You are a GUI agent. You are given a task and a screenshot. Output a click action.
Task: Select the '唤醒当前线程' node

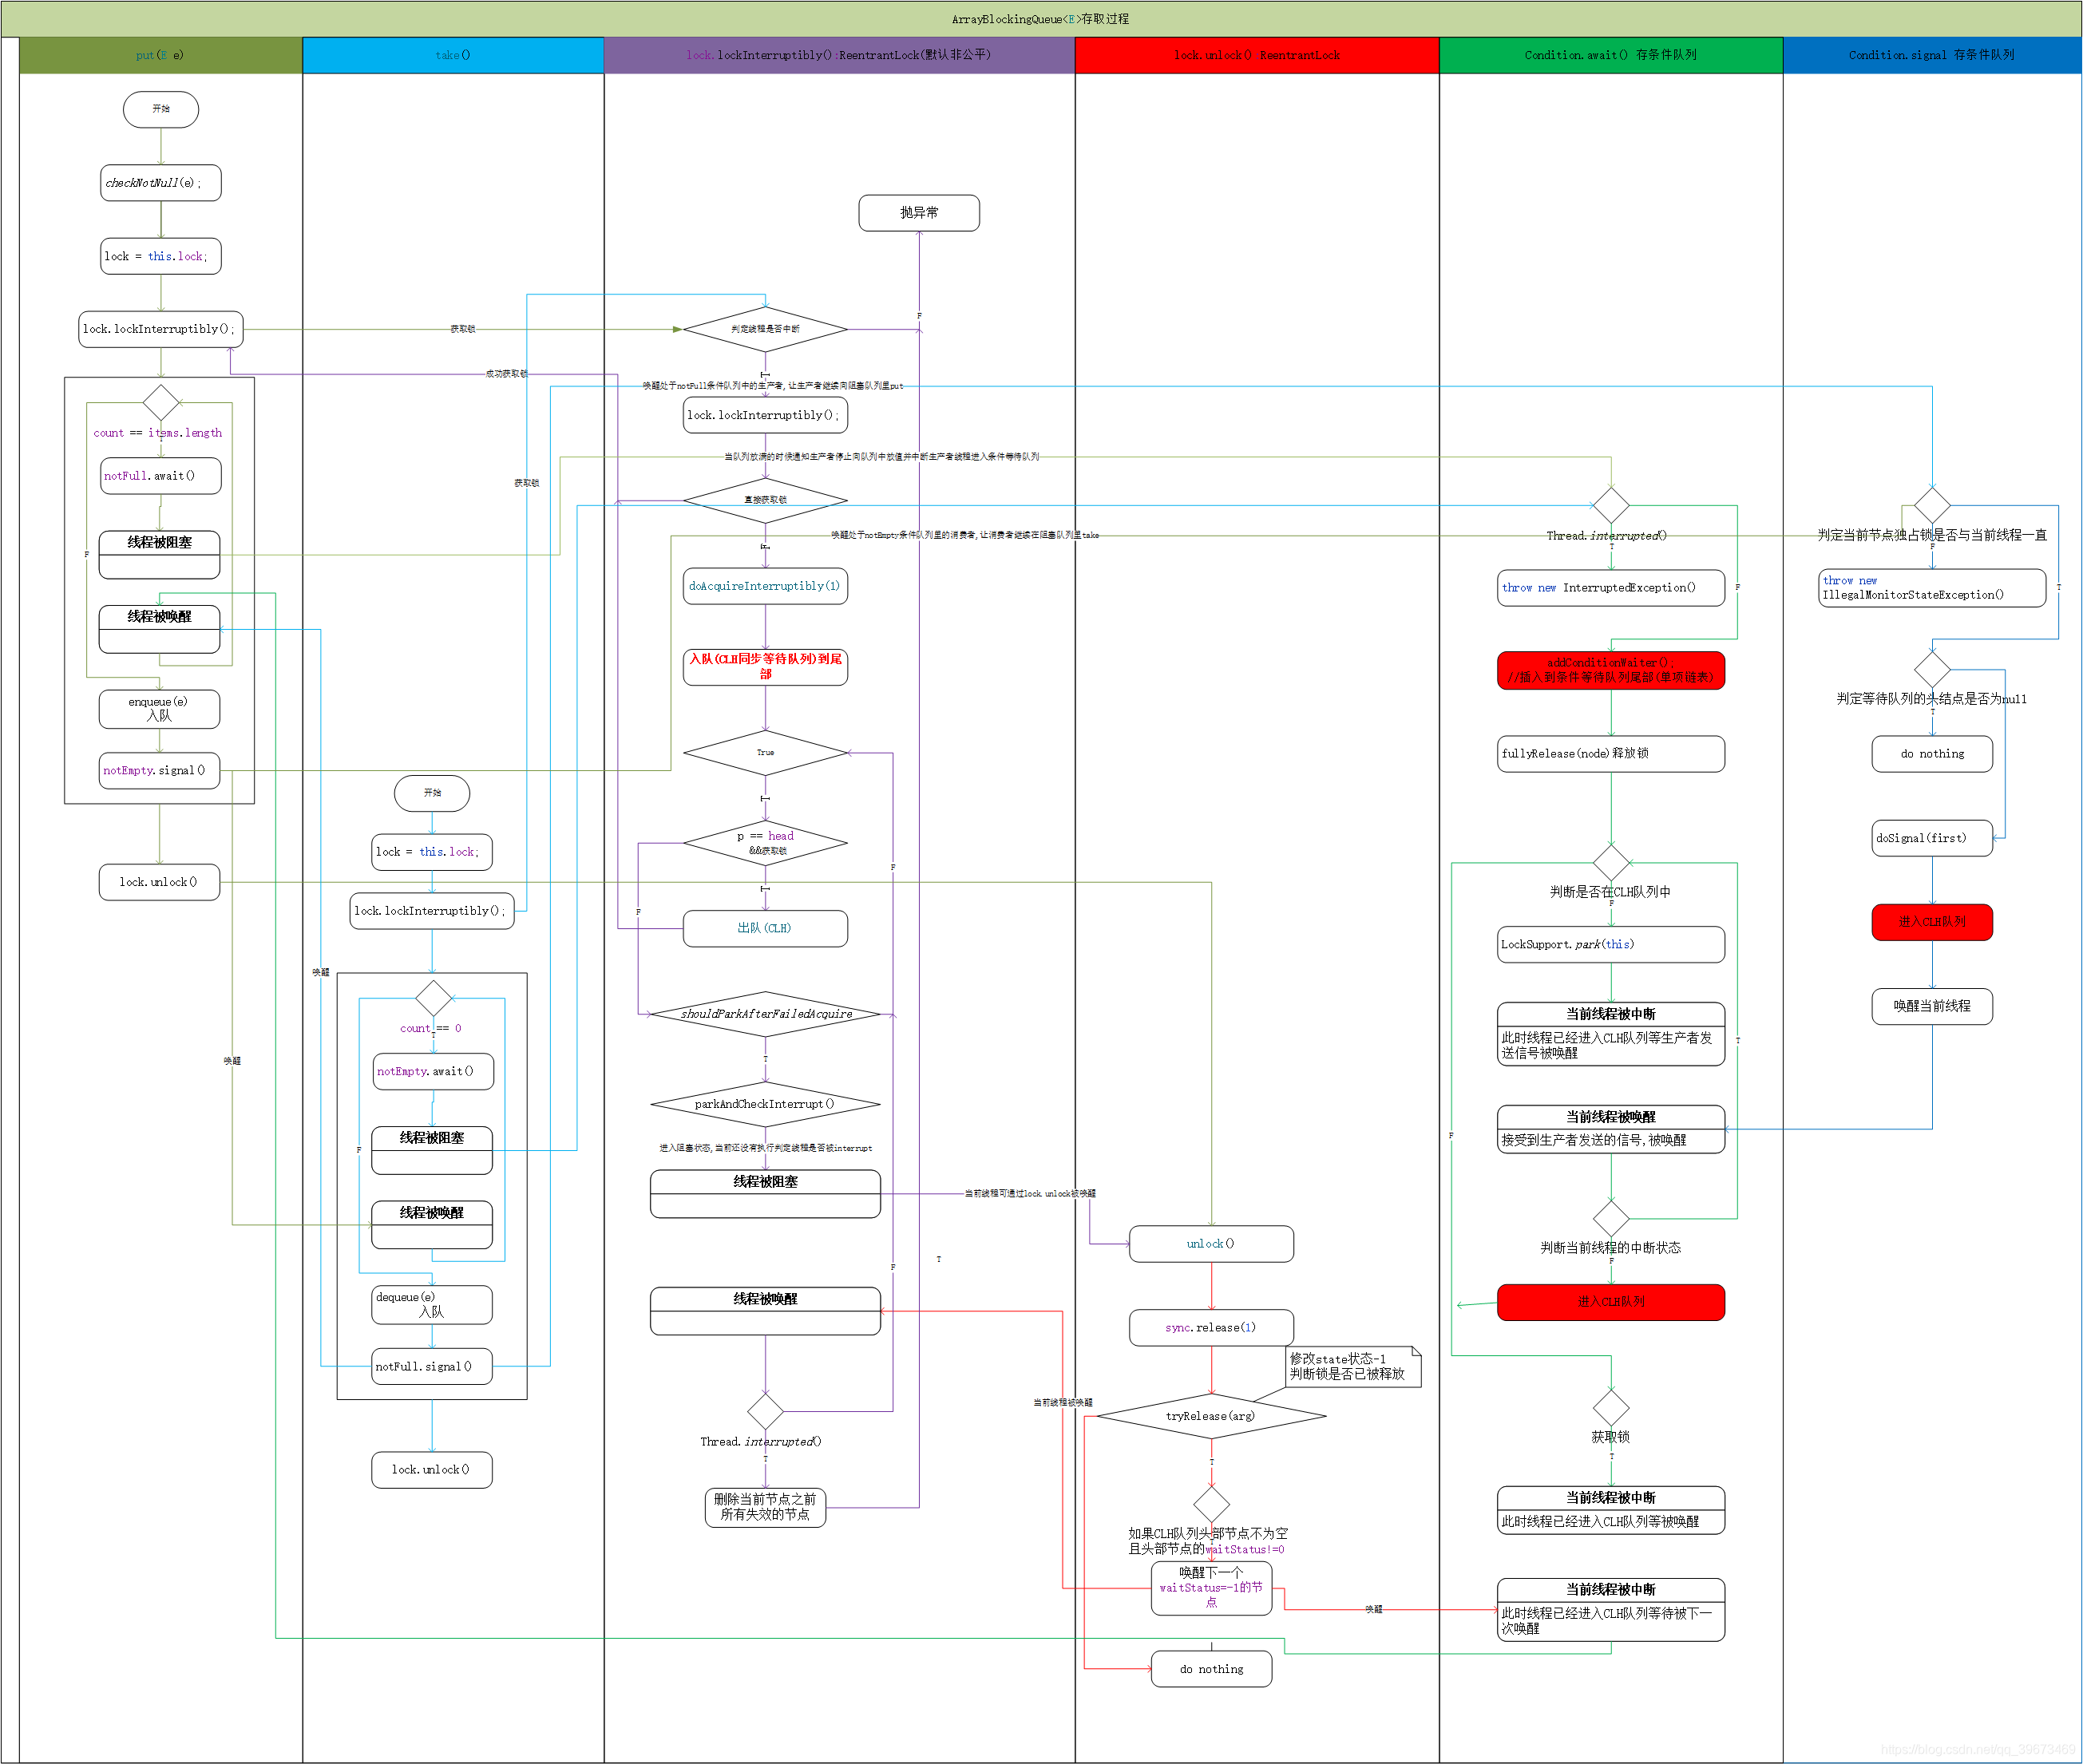[1932, 1006]
